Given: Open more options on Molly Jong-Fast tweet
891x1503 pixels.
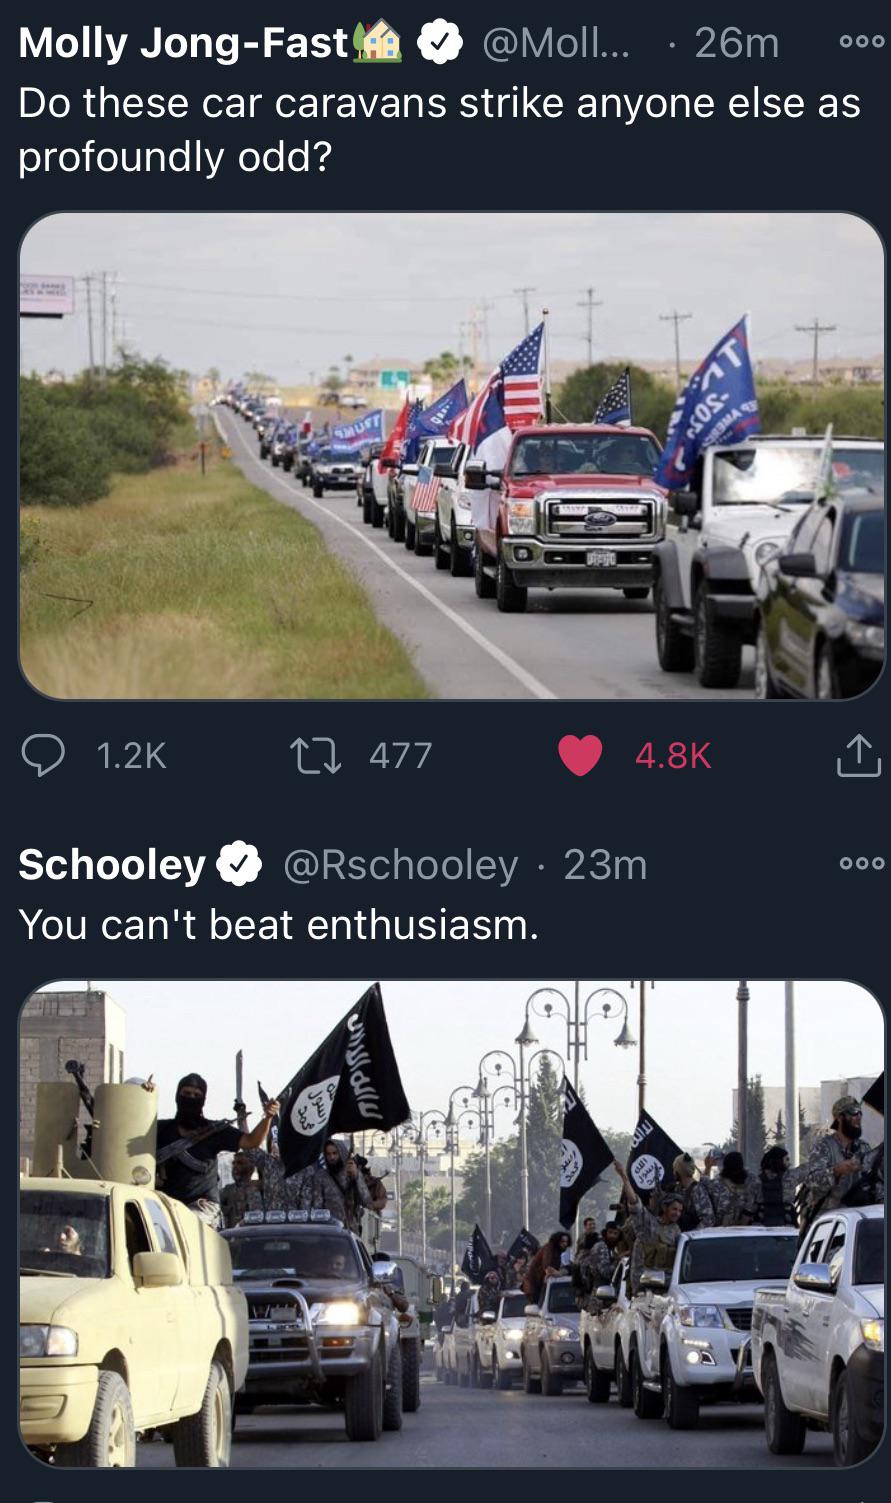Looking at the screenshot, I should 862,42.
